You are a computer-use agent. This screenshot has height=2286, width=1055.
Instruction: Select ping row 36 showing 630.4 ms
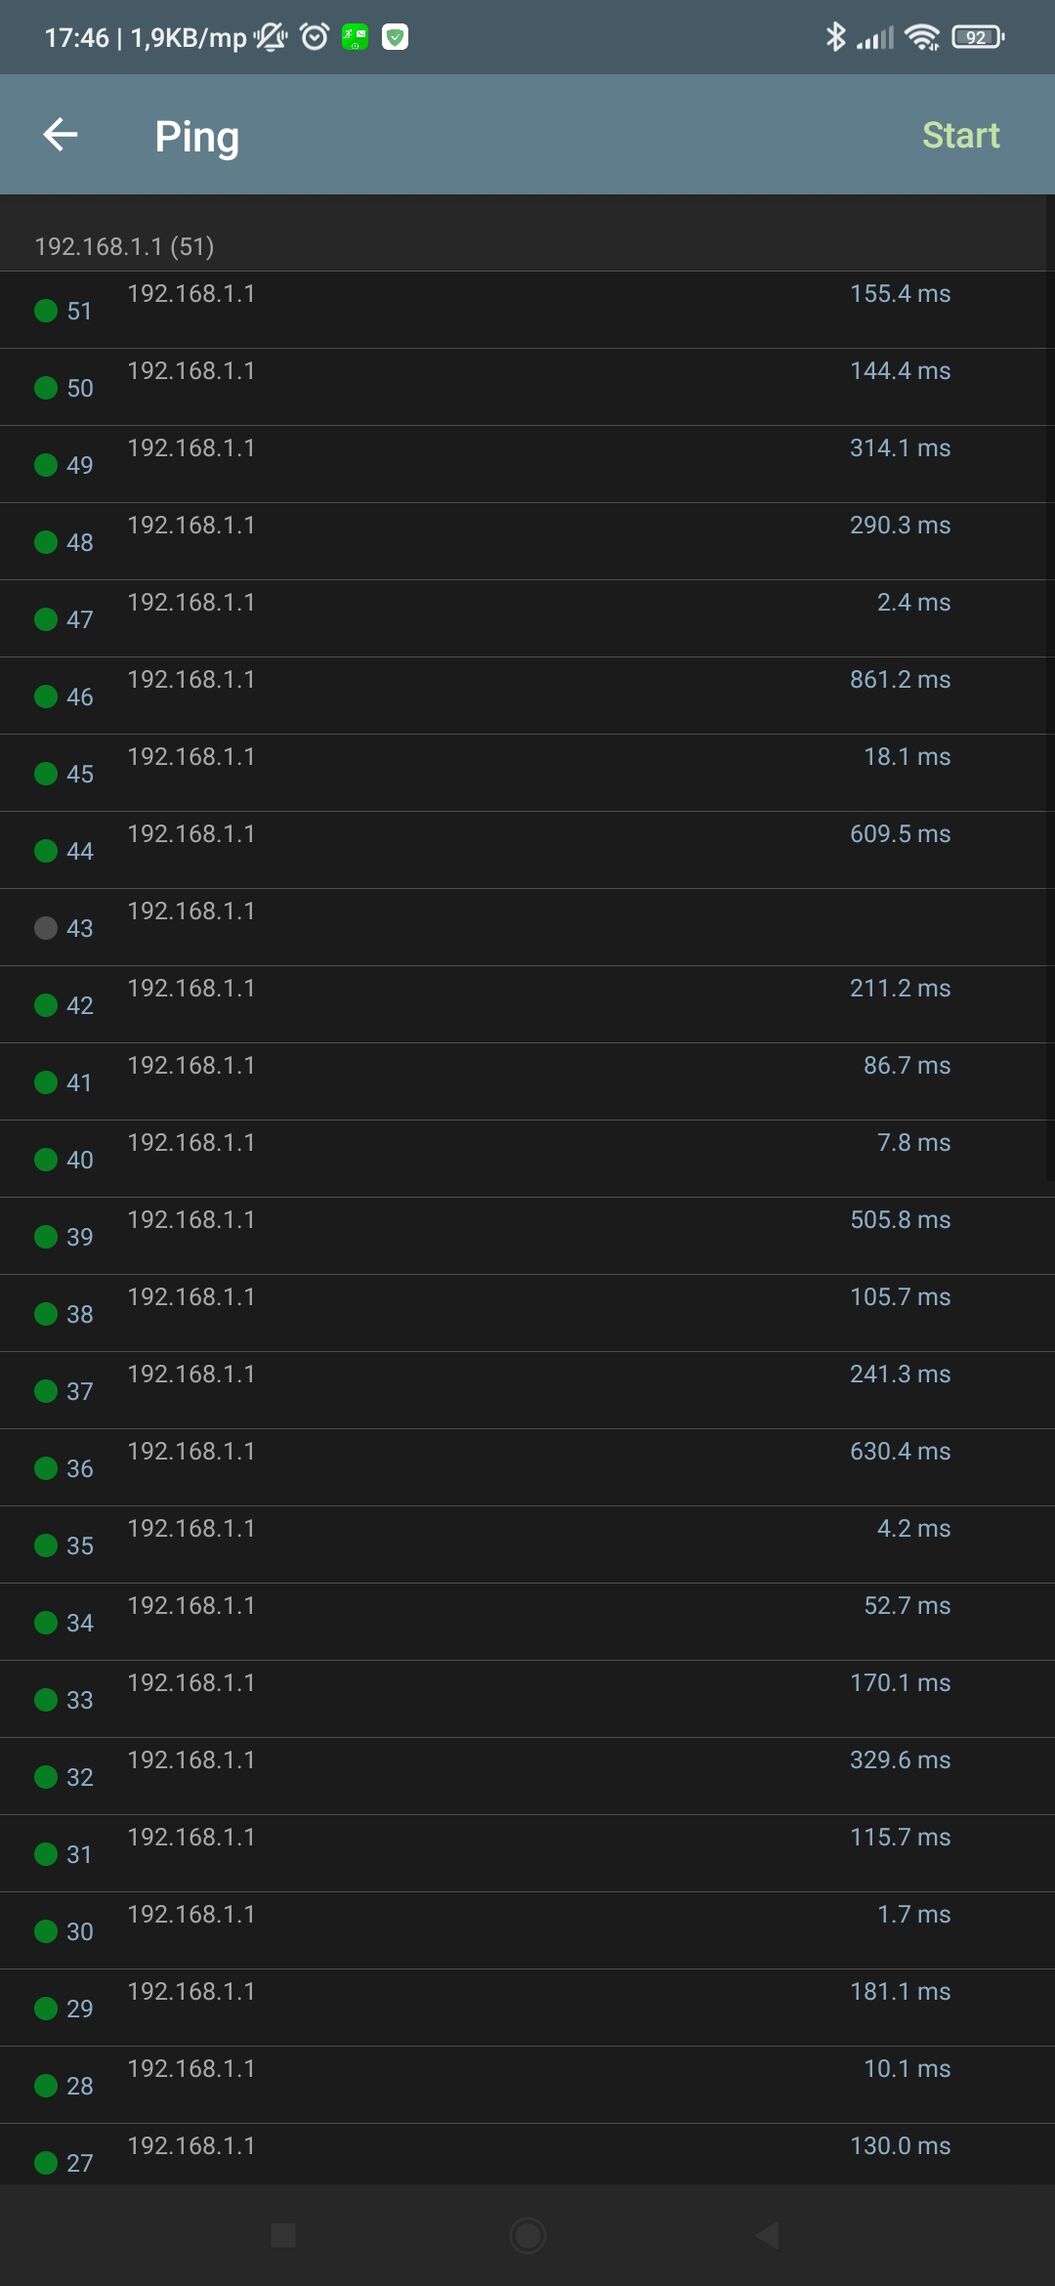pyautogui.click(x=527, y=1467)
